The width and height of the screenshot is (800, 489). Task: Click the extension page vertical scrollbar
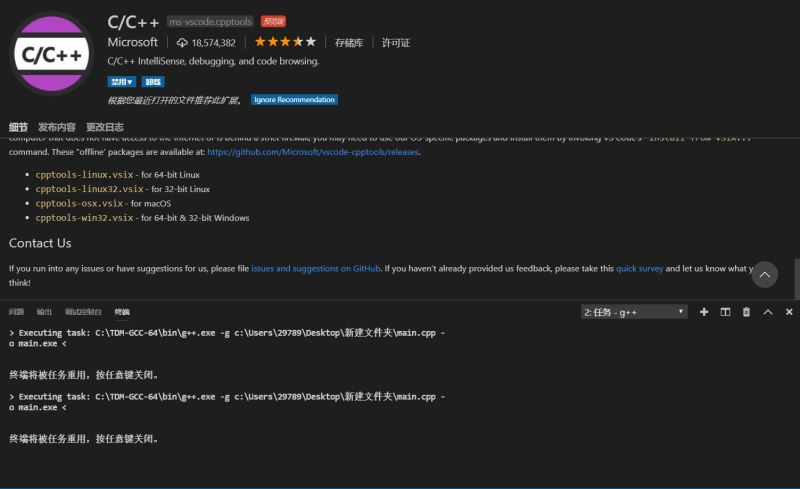coord(797,279)
